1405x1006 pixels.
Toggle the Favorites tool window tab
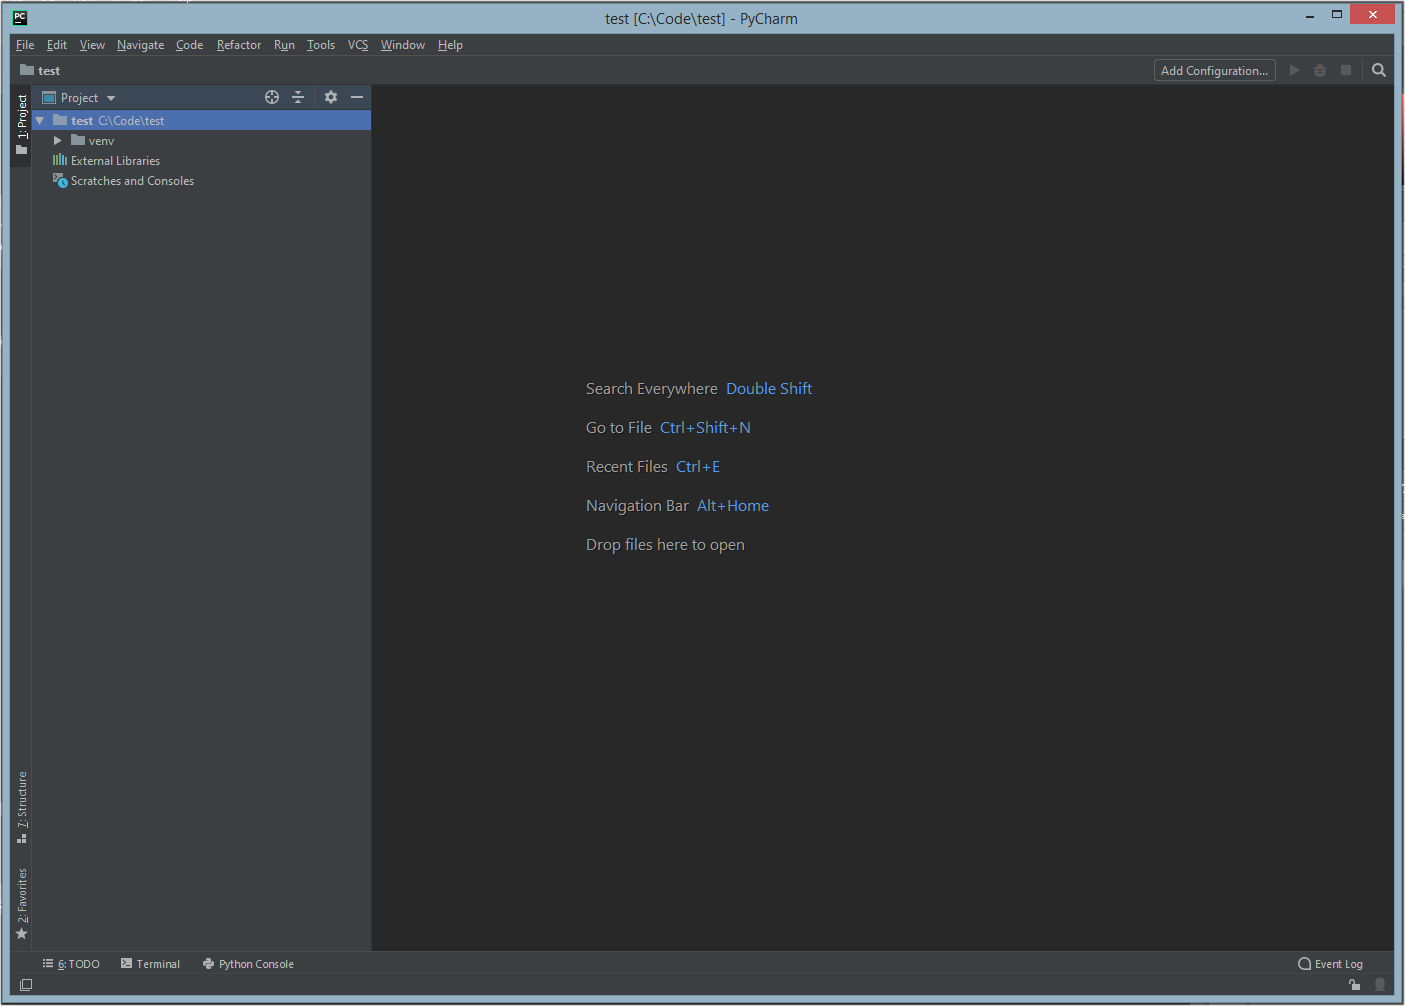22,900
